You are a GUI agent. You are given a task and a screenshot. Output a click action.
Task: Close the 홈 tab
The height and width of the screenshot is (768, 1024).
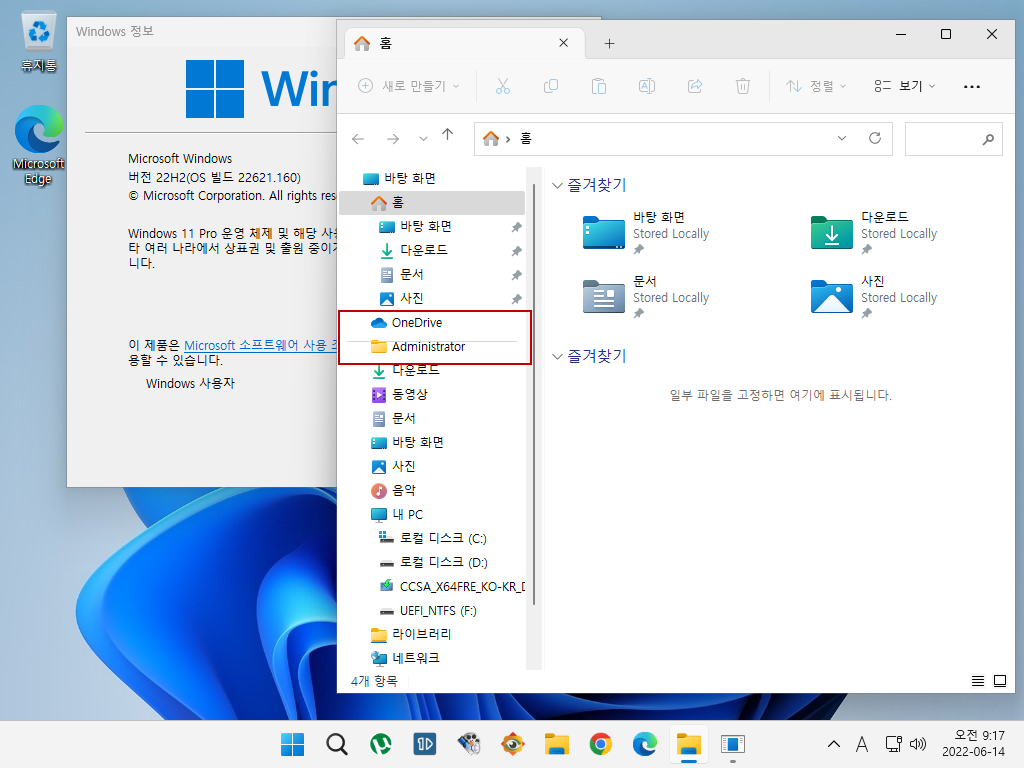point(564,42)
